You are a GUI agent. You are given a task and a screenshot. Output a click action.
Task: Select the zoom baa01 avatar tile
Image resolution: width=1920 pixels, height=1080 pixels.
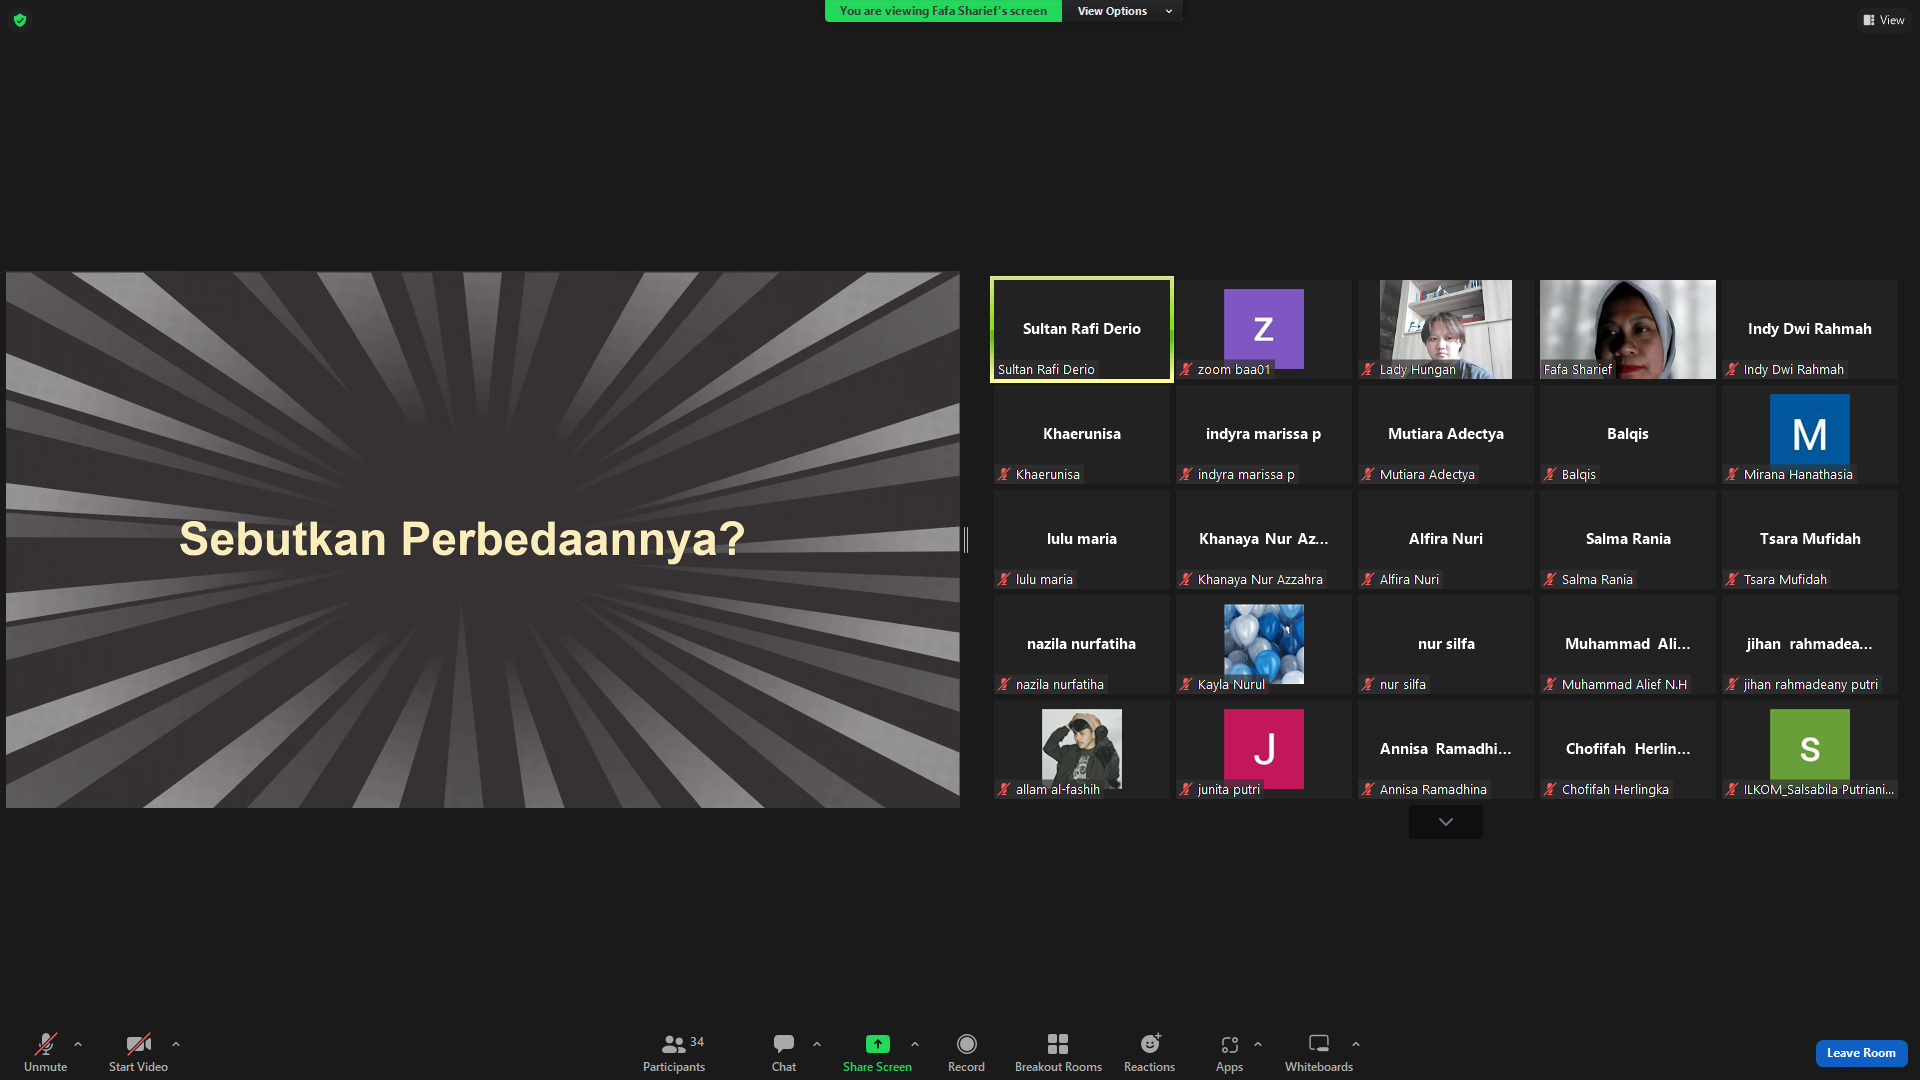tap(1264, 329)
